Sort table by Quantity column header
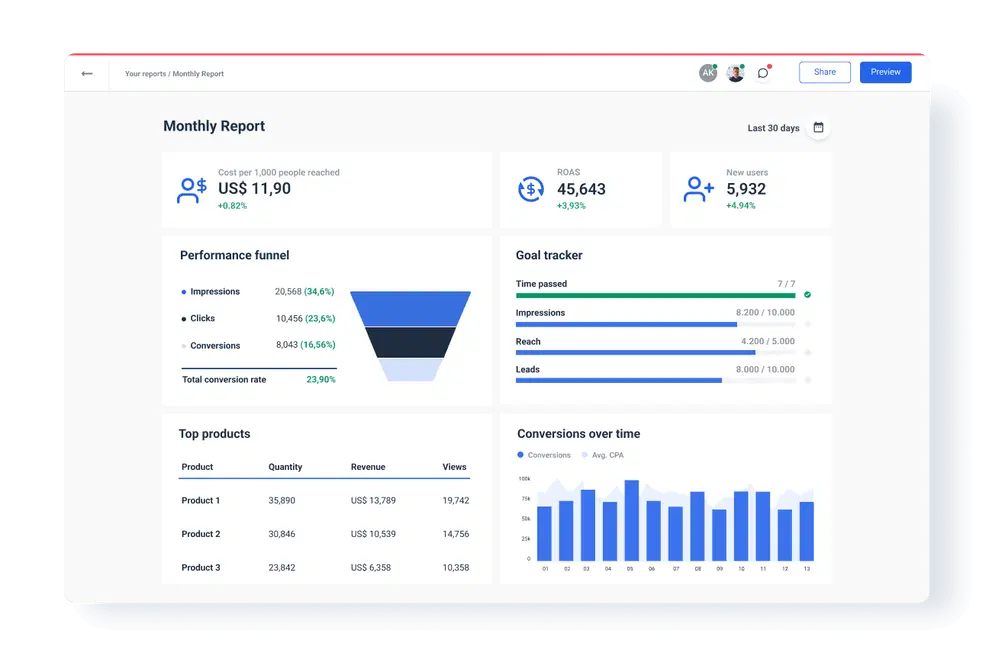The height and width of the screenshot is (656, 992). click(x=285, y=467)
